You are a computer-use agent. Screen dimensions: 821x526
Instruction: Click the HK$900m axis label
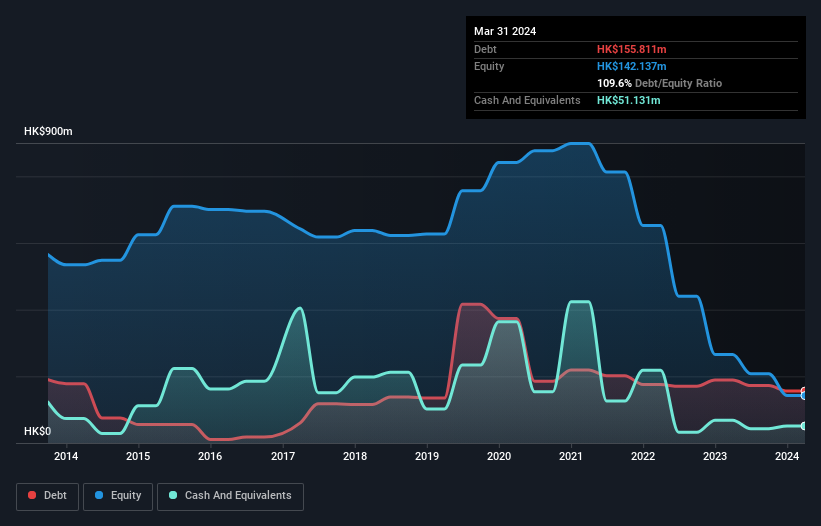(x=48, y=131)
